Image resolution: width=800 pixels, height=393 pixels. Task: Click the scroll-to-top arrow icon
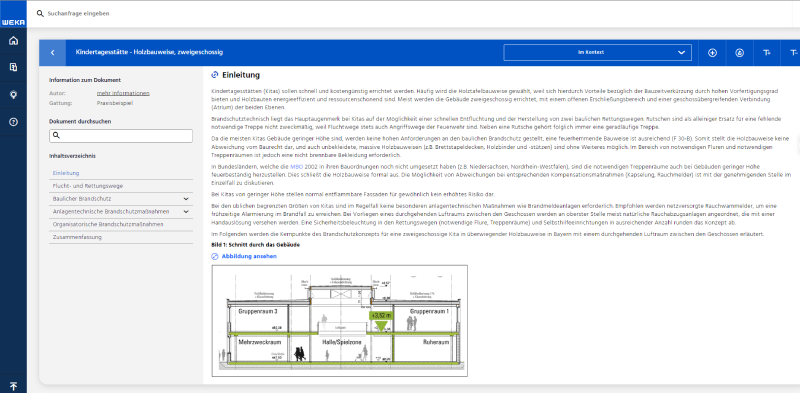pyautogui.click(x=13, y=386)
